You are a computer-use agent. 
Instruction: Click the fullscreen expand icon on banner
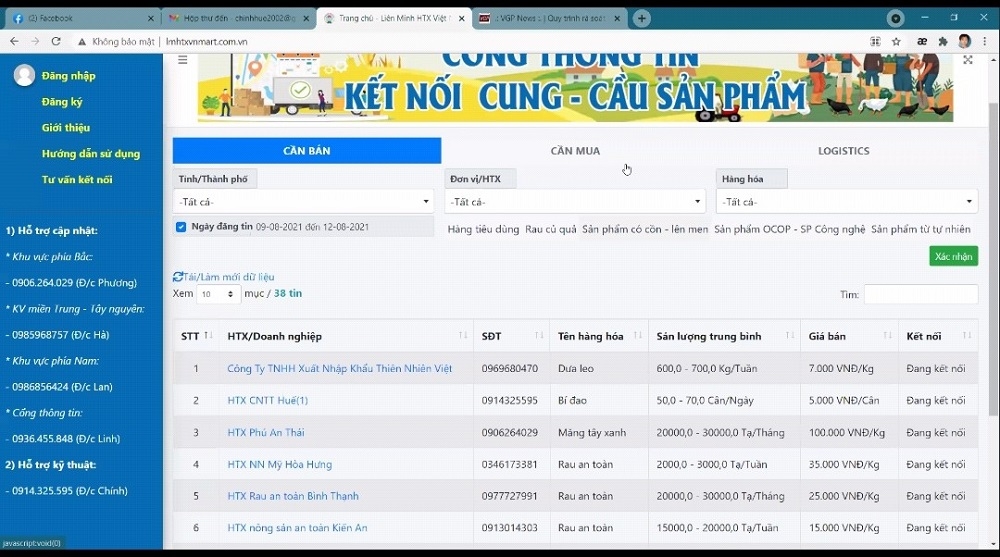tap(967, 59)
